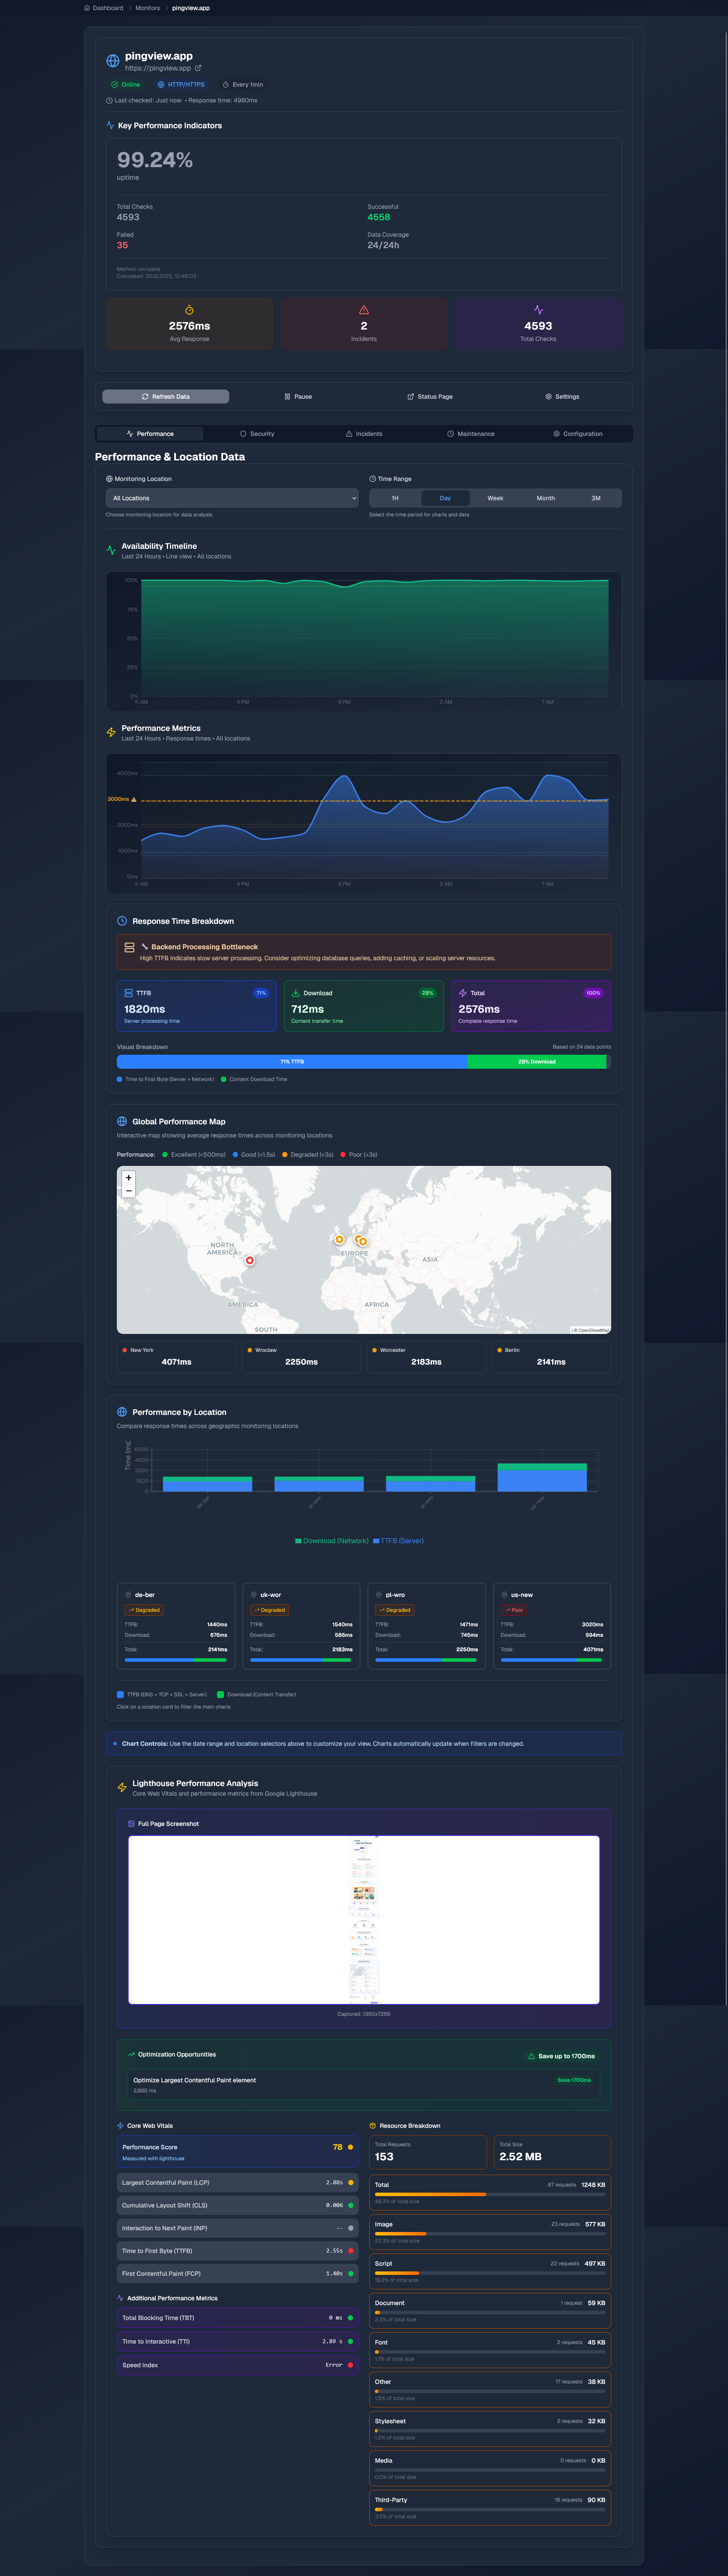
Task: Select the Week time range
Action: 495,498
